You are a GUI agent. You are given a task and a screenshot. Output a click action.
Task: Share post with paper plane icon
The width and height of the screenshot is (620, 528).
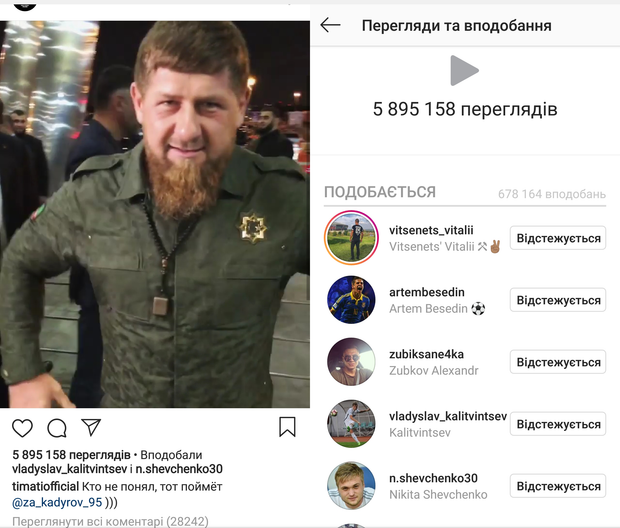coord(91,427)
